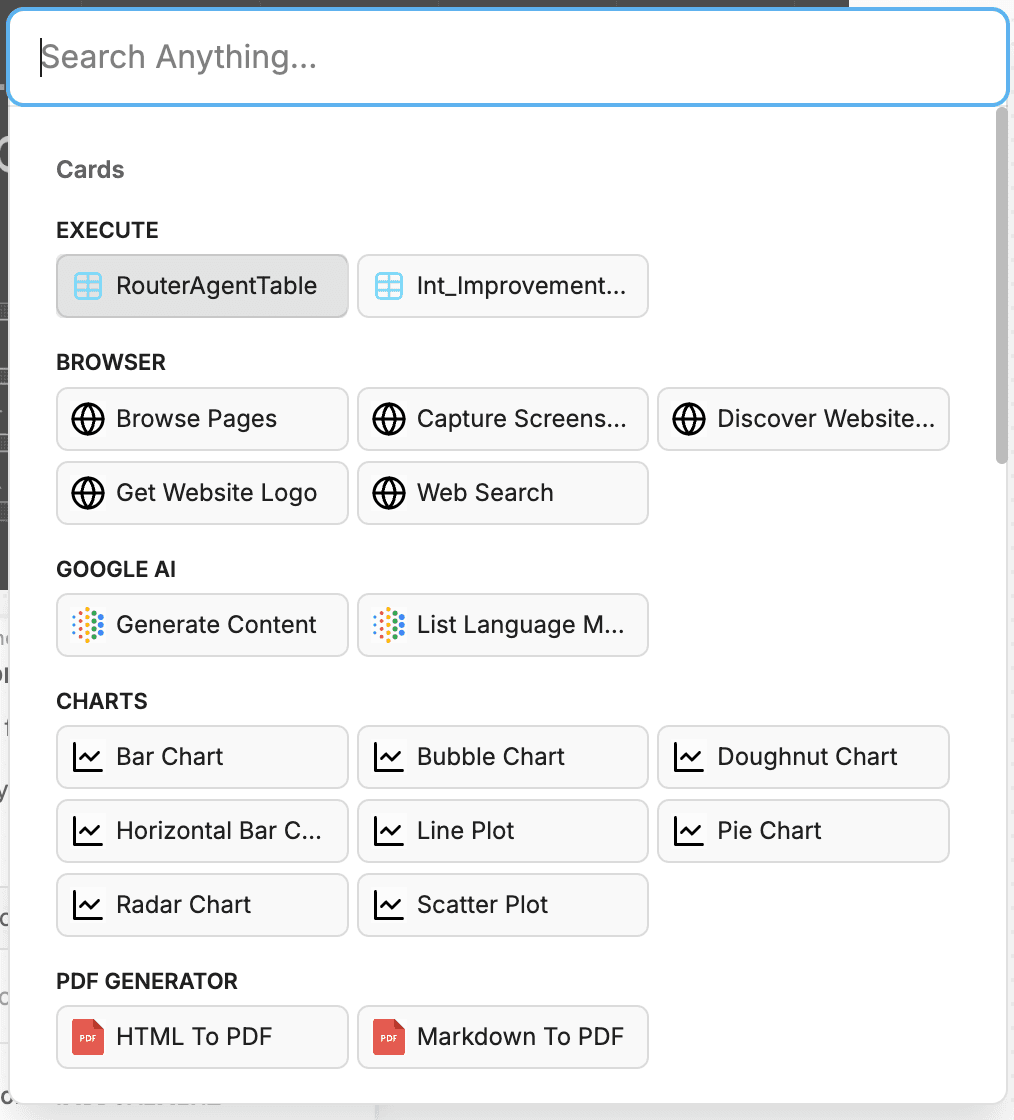This screenshot has width=1014, height=1120.
Task: Open the Int_Improvement... card
Action: point(503,286)
